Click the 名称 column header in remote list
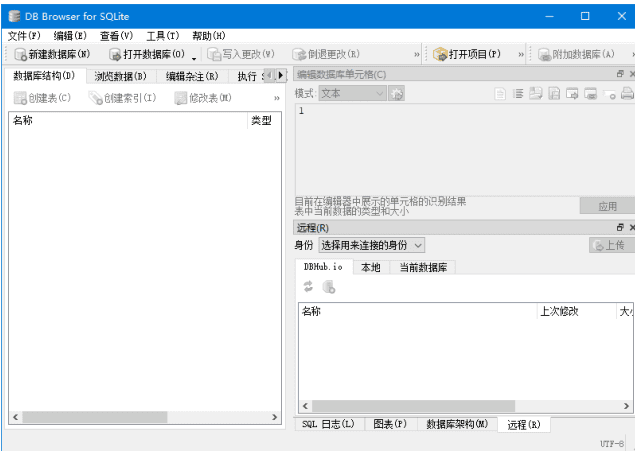Screen dimensions: 635x451 [418, 311]
